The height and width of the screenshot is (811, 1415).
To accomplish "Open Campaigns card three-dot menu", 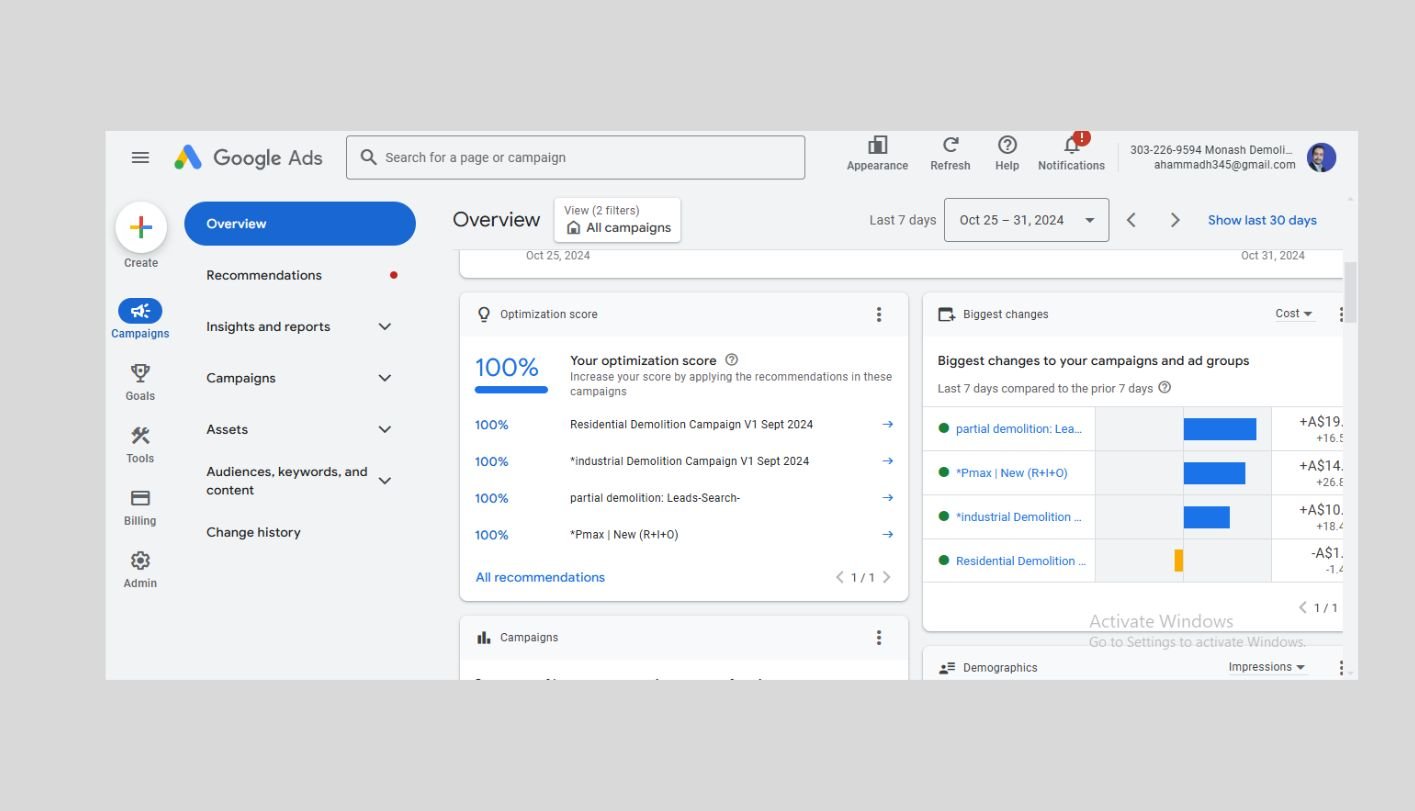I will [x=879, y=638].
